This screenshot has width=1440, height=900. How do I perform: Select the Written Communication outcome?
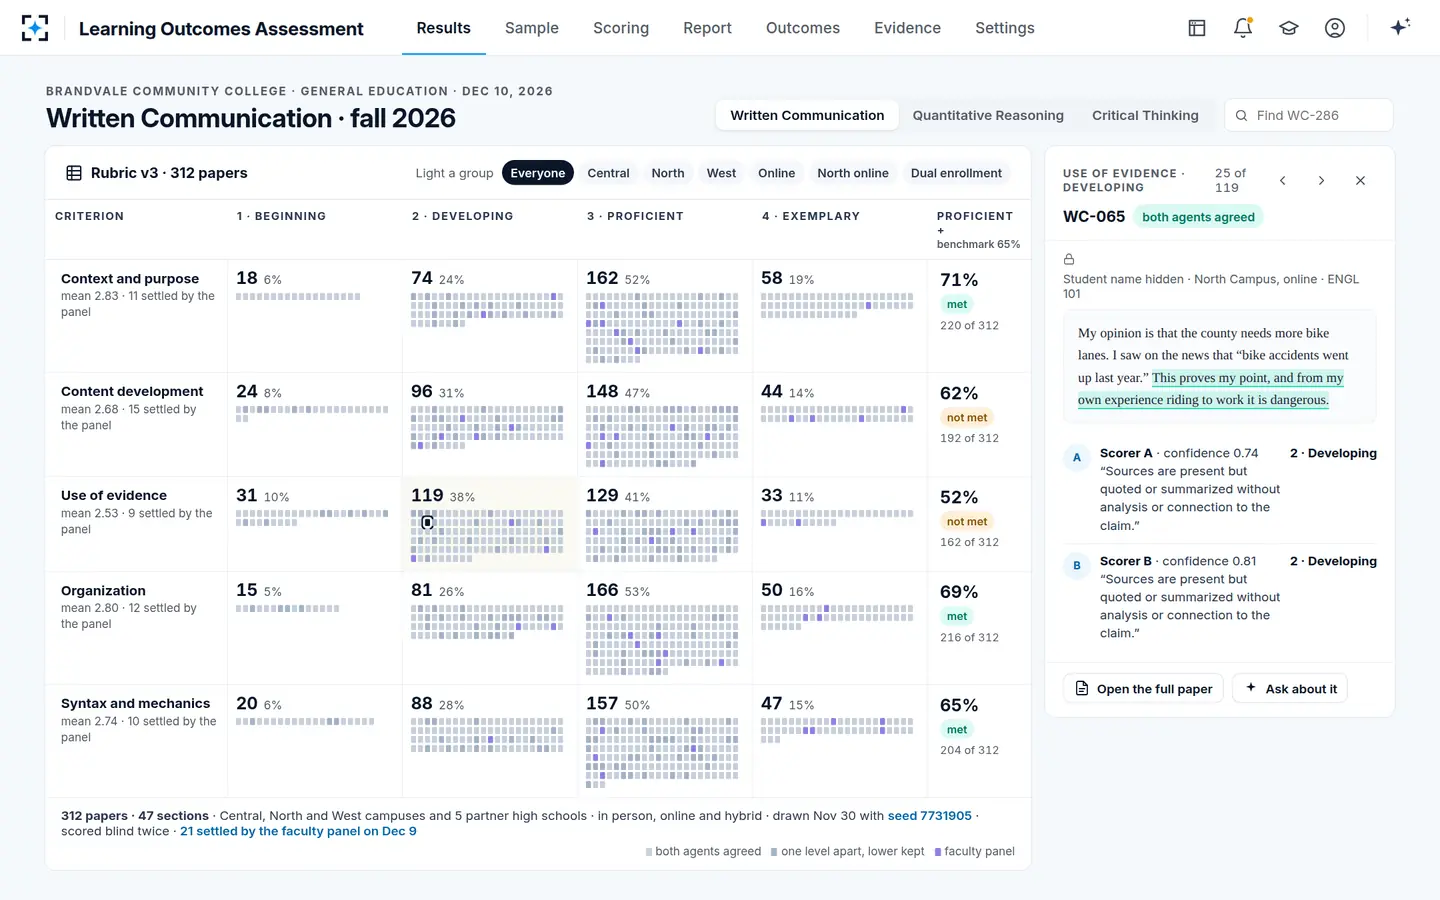[x=807, y=115]
